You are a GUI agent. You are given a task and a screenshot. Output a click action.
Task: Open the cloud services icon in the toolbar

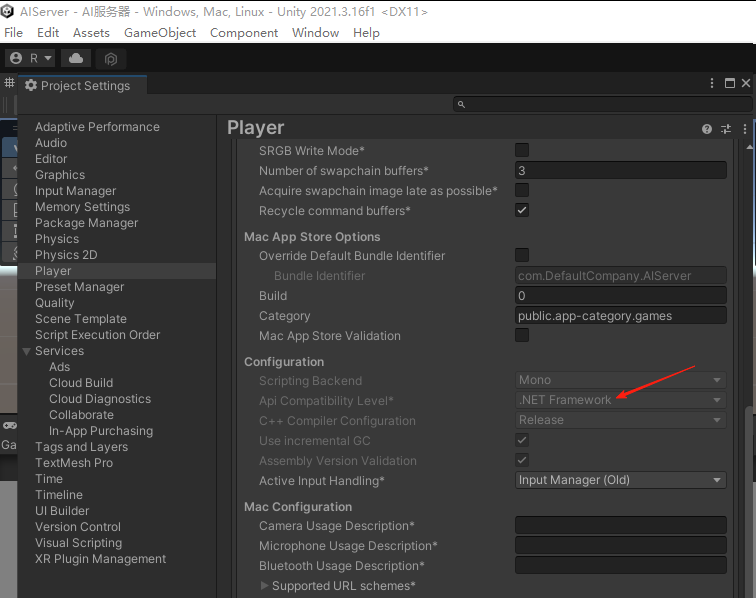tap(76, 58)
